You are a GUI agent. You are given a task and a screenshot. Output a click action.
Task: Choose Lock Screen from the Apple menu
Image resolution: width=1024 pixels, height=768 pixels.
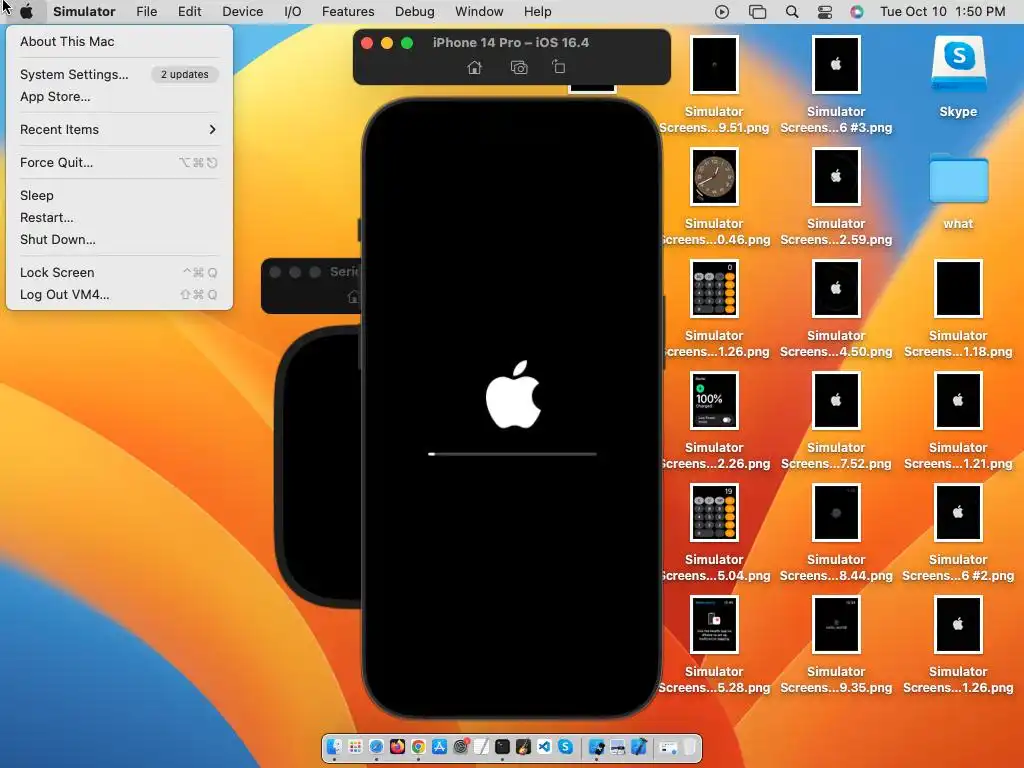118,272
